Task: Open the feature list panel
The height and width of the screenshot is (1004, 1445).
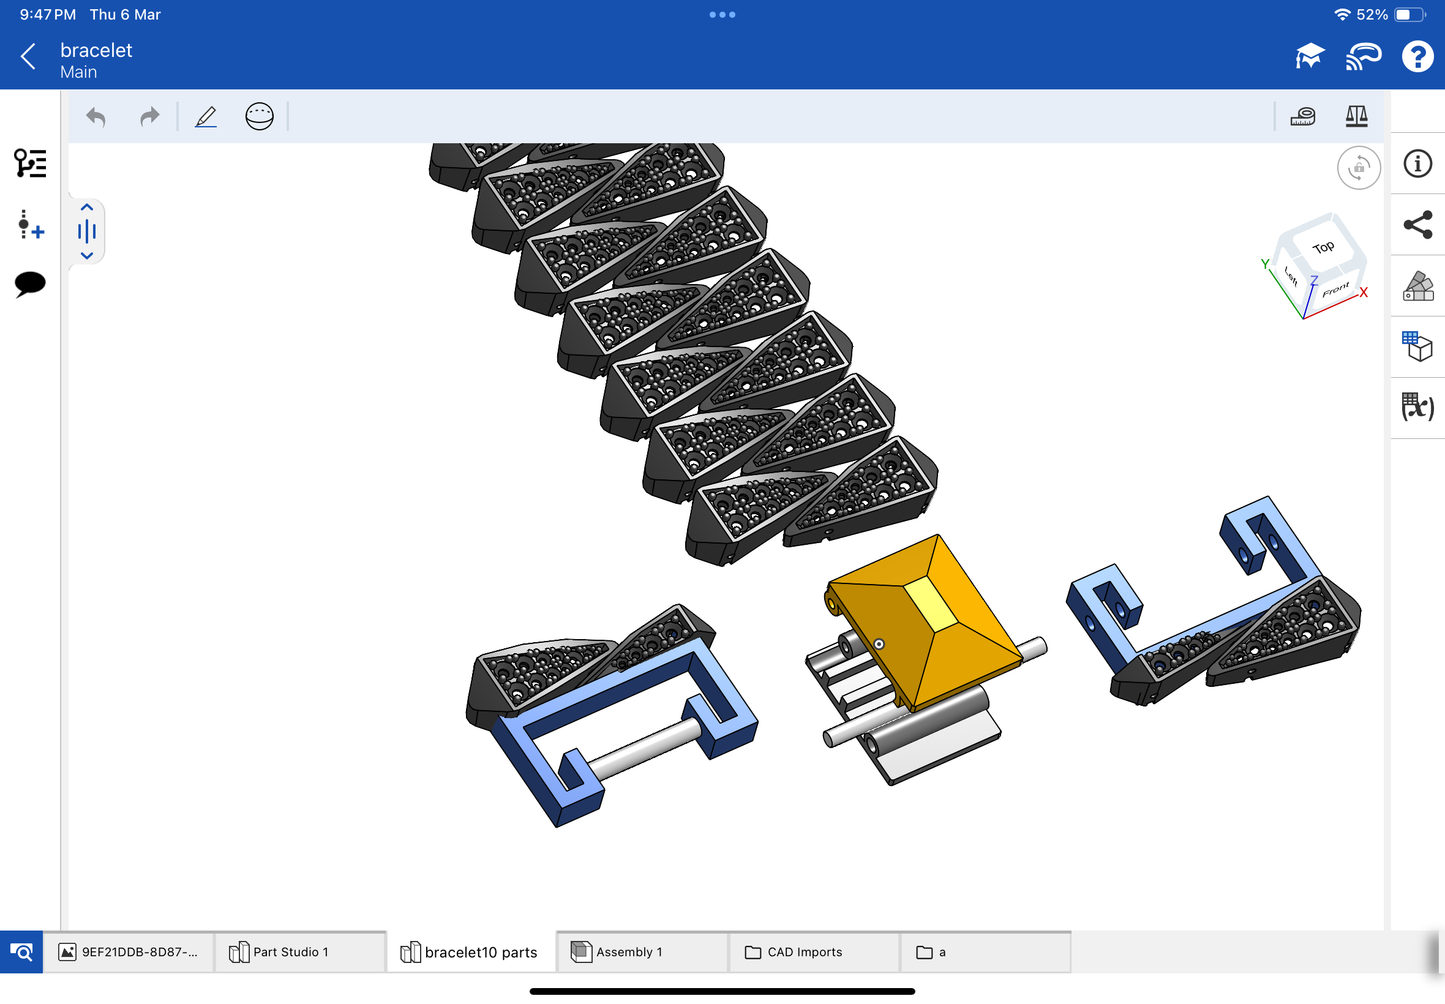Action: (x=30, y=163)
